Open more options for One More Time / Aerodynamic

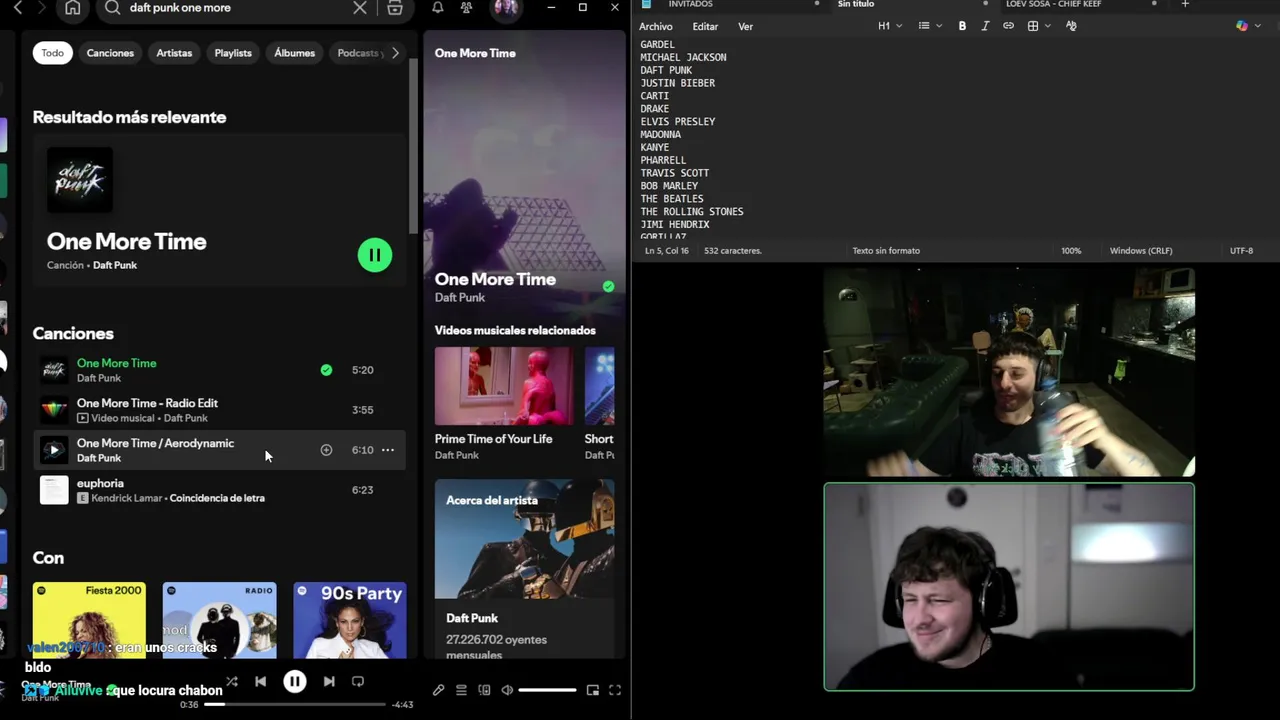pos(388,450)
